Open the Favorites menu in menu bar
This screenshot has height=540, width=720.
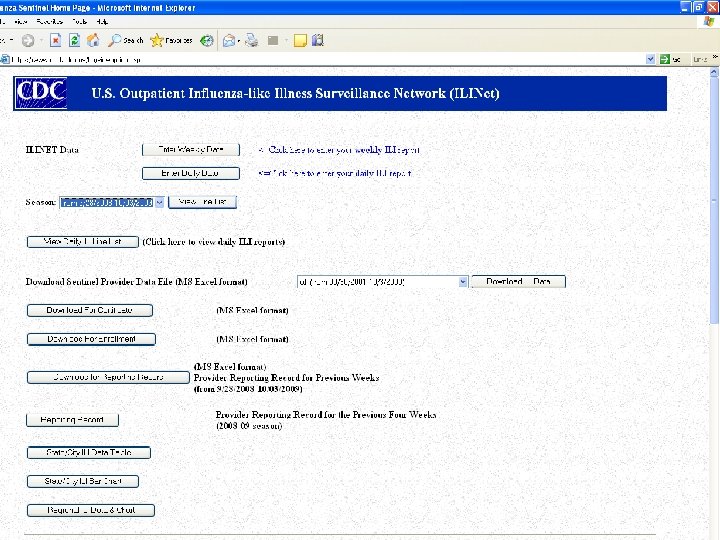[49, 22]
